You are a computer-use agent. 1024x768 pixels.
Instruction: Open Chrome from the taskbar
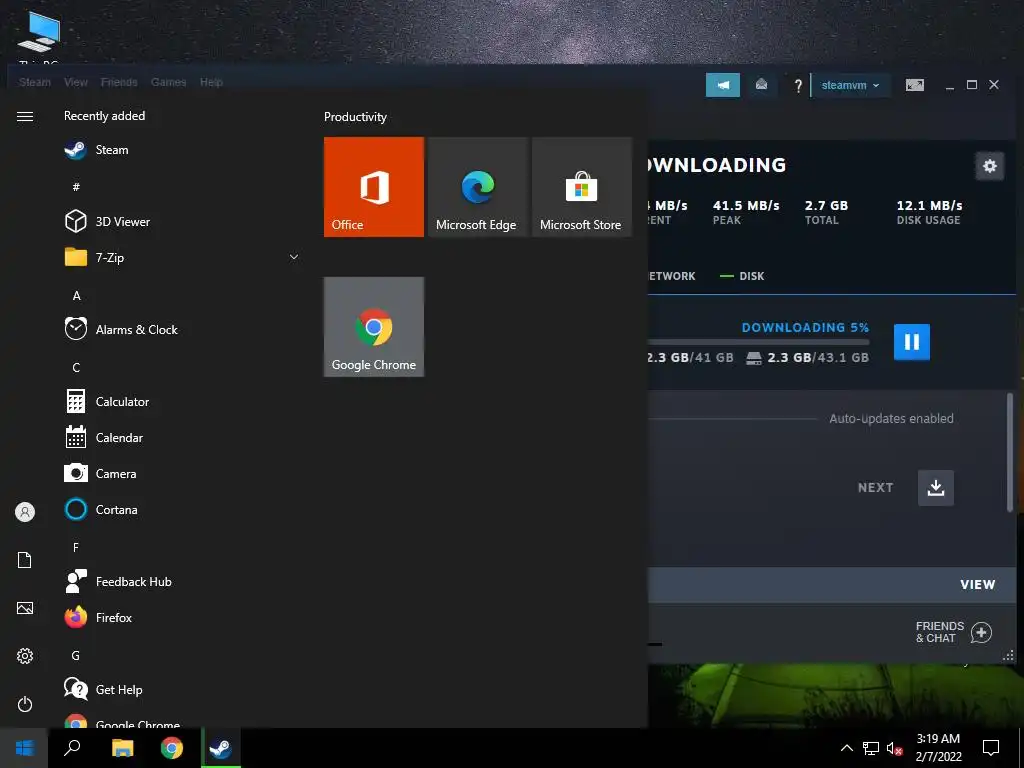pos(172,748)
